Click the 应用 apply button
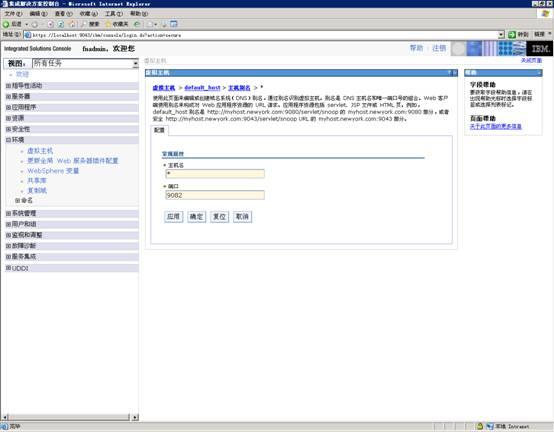 (173, 217)
